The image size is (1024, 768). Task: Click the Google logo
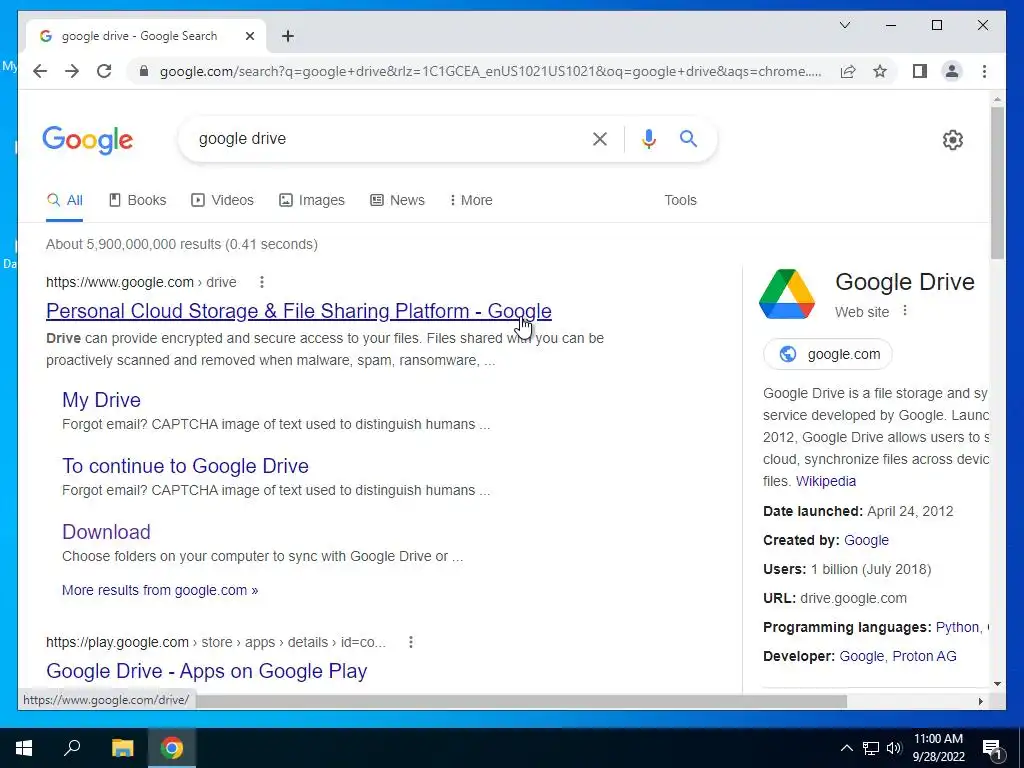pyautogui.click(x=88, y=140)
